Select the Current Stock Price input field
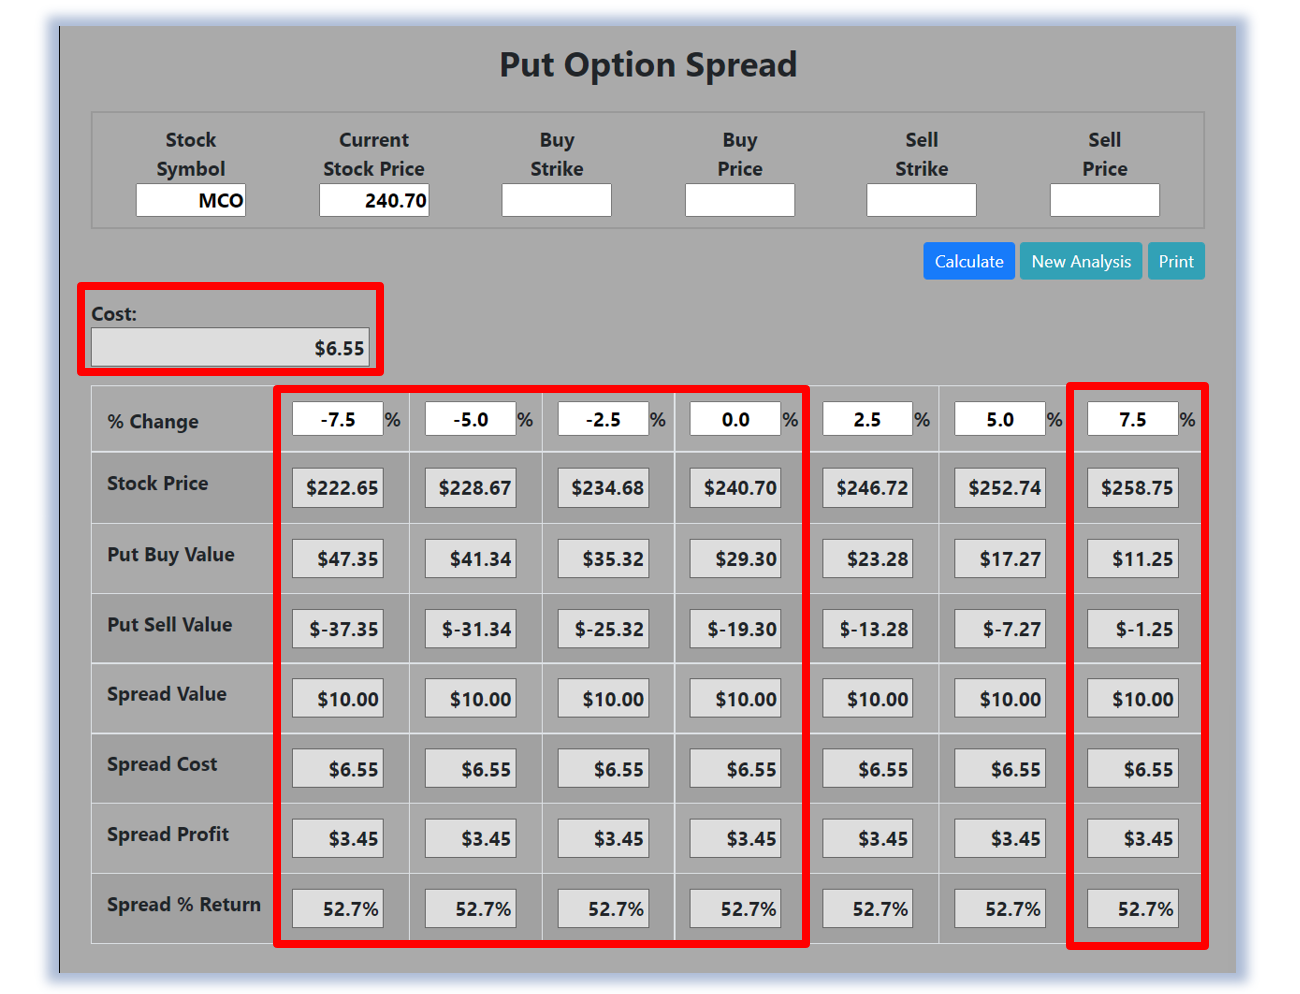 [374, 200]
